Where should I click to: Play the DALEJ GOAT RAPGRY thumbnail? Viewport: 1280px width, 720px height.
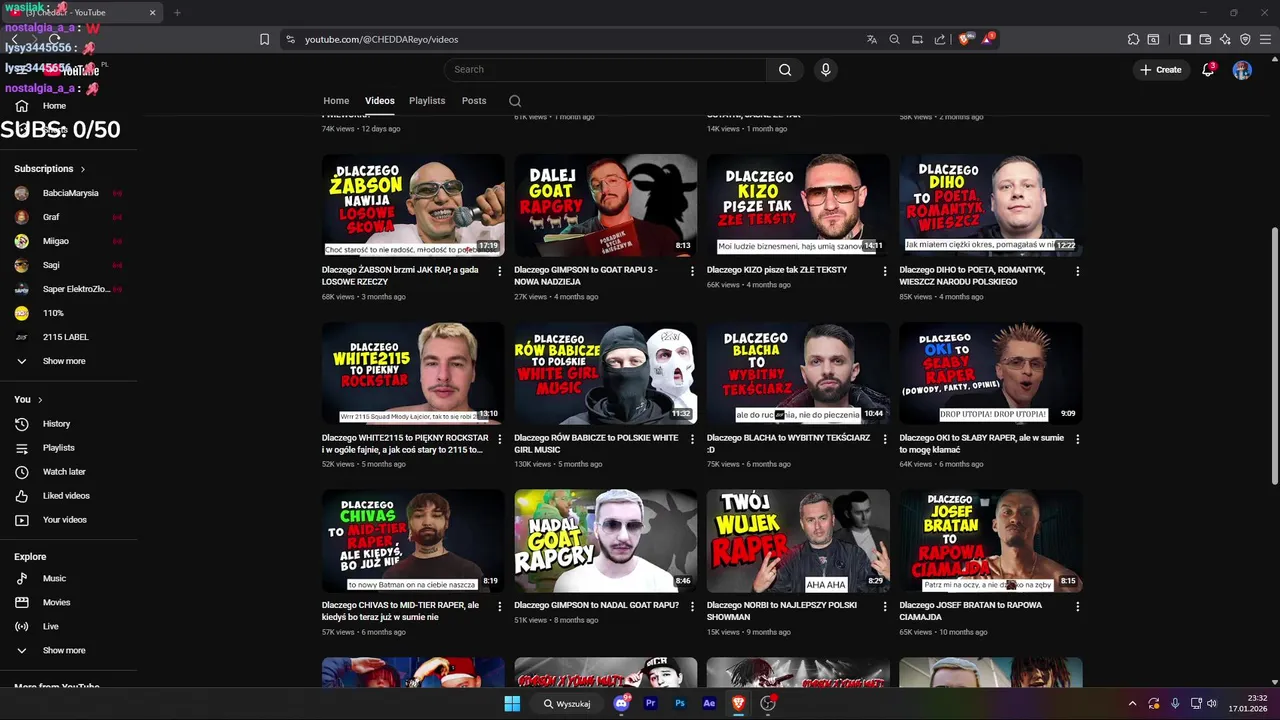pyautogui.click(x=606, y=205)
